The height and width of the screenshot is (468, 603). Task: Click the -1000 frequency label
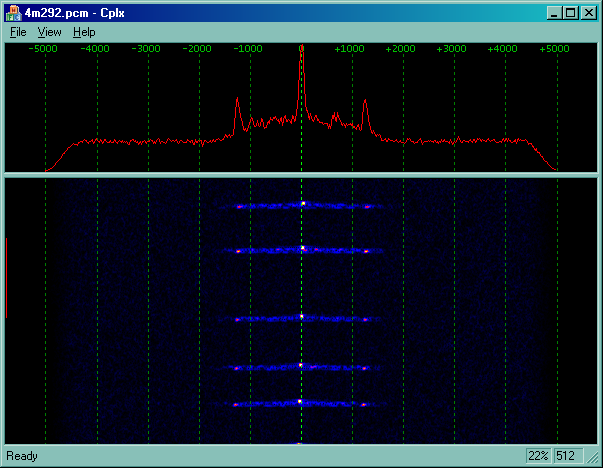click(248, 49)
